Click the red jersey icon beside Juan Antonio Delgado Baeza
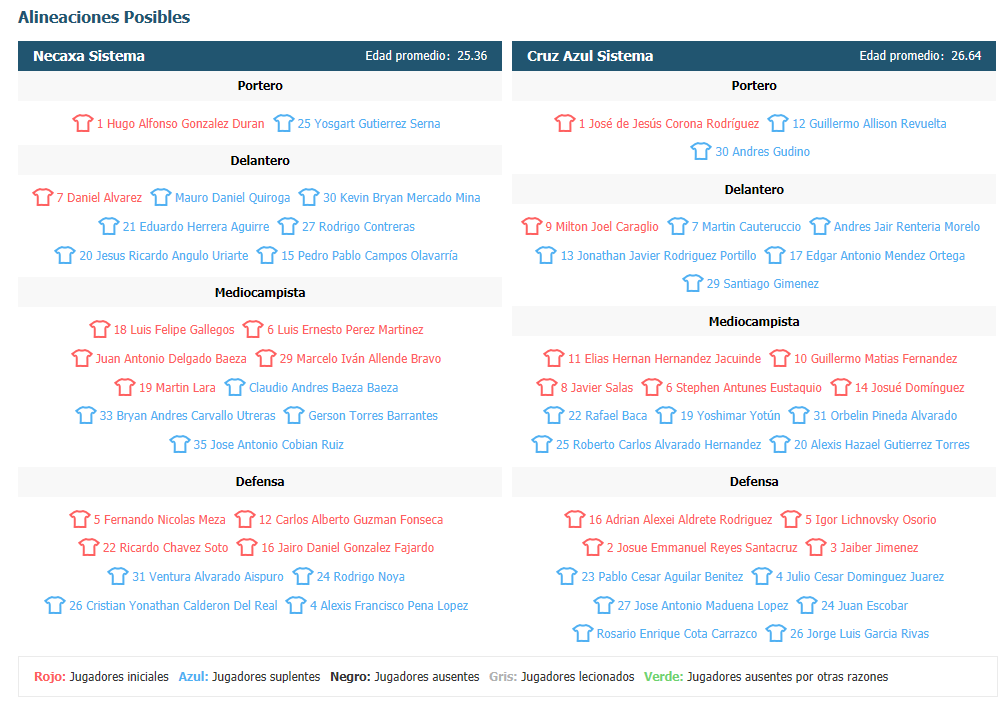 pyautogui.click(x=82, y=357)
